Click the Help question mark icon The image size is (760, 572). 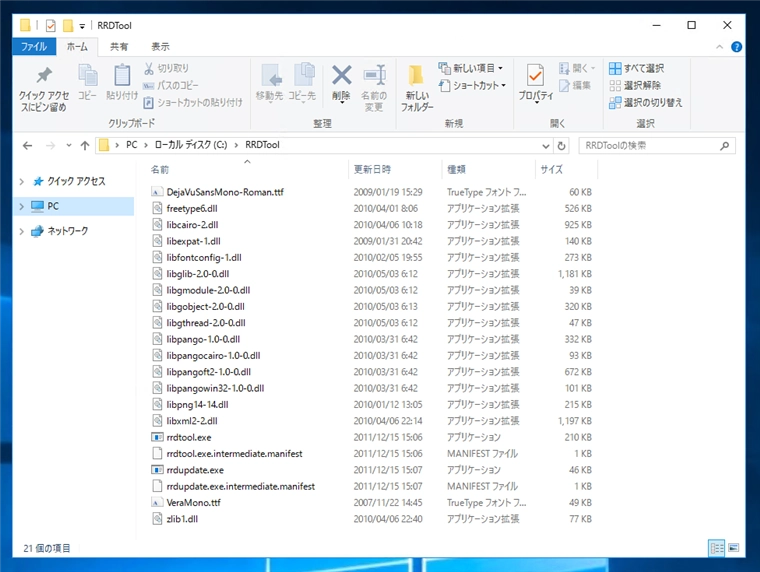tap(736, 47)
